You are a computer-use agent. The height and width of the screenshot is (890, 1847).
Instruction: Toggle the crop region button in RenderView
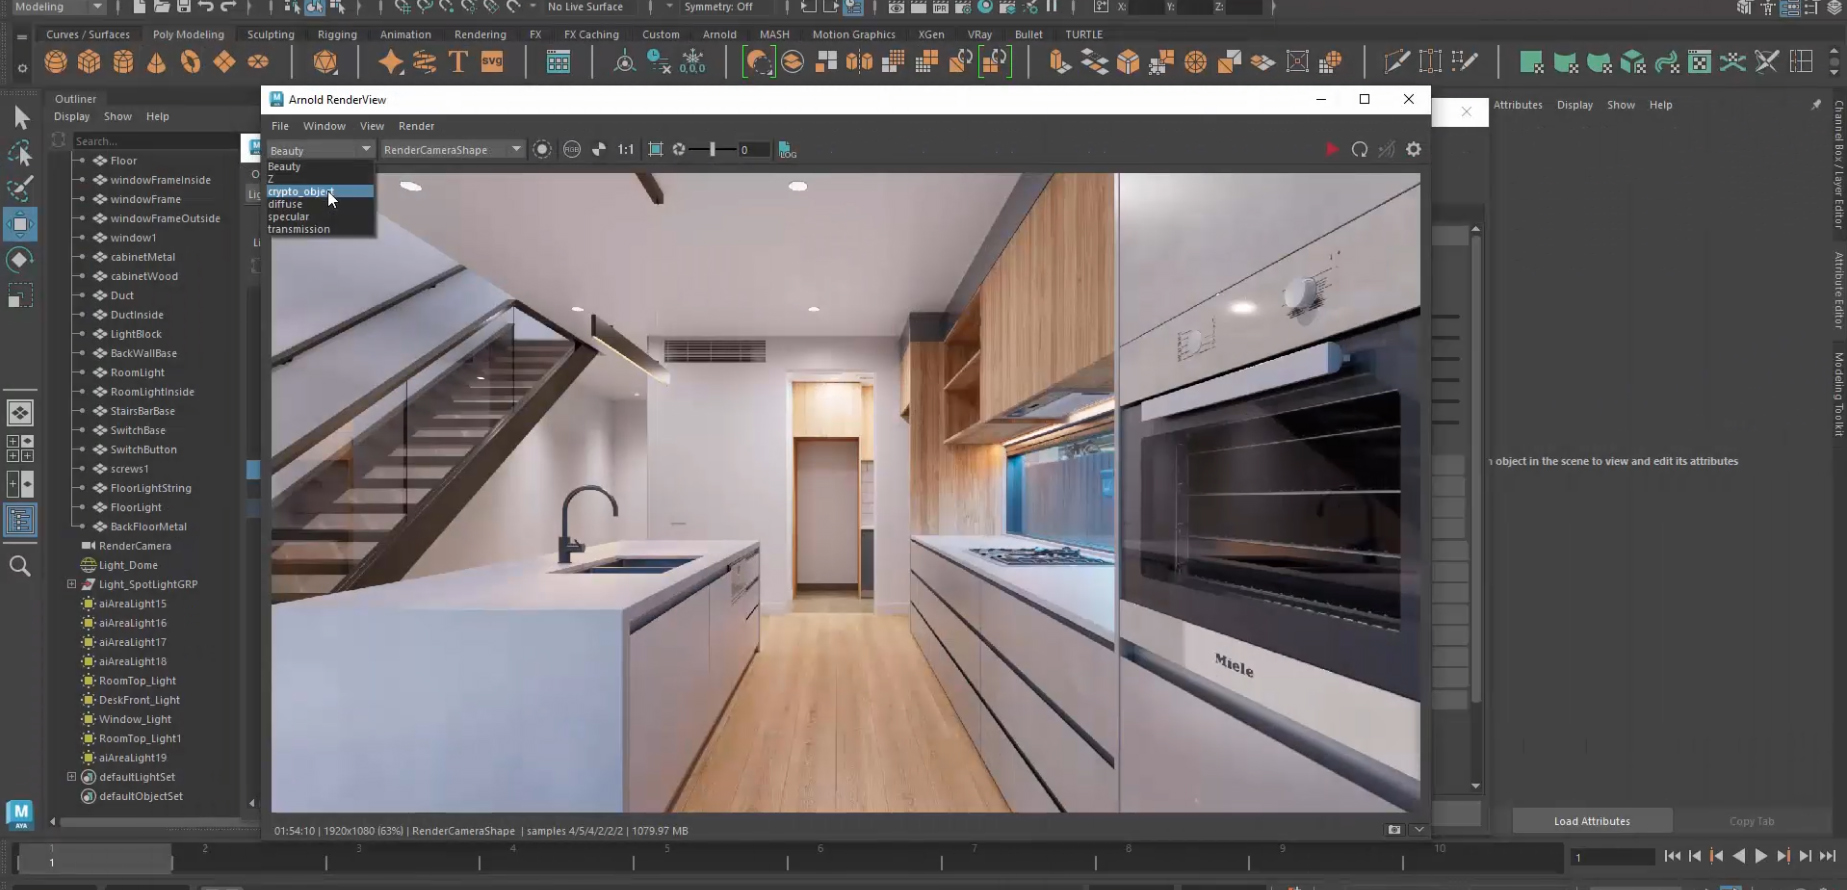tap(655, 149)
